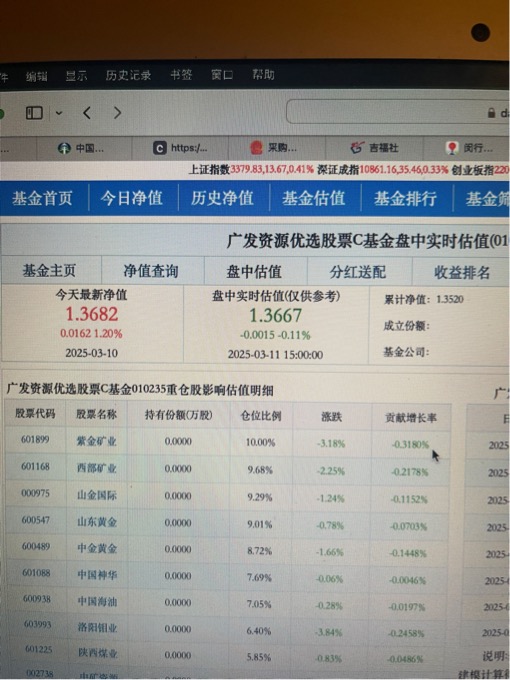Open 历史记录 menu
Image resolution: width=510 pixels, height=680 pixels.
128,75
